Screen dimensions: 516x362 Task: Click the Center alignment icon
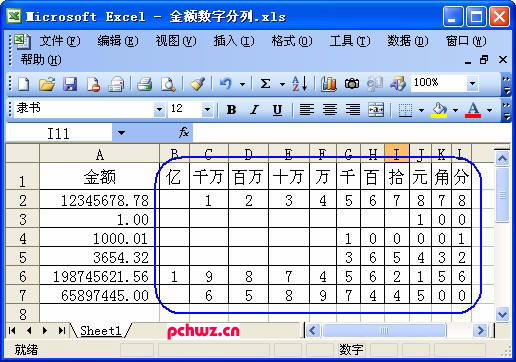[x=330, y=109]
